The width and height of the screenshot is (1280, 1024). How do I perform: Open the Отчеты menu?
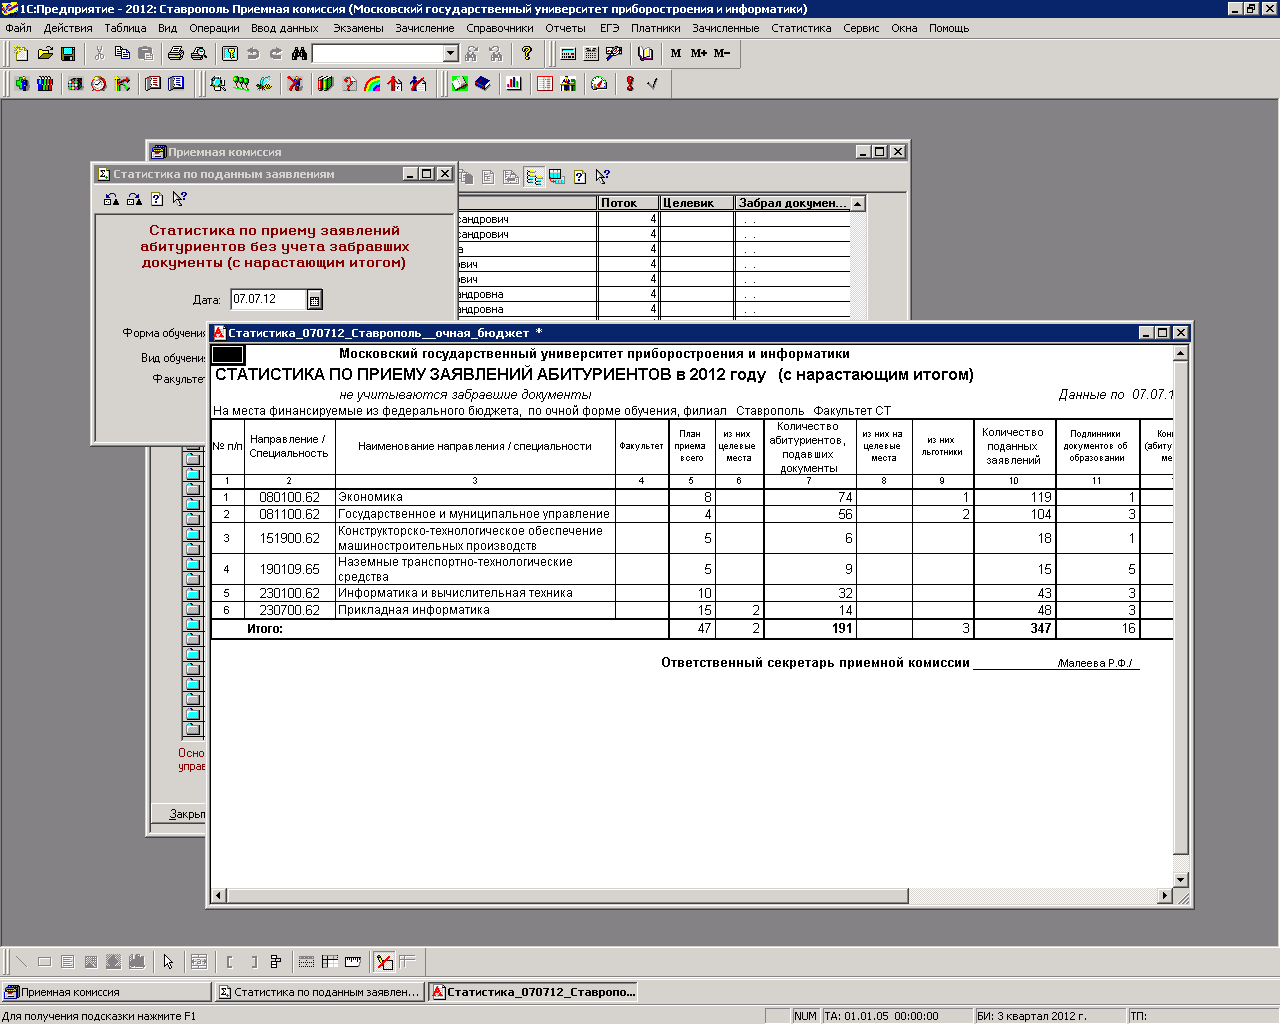coord(565,28)
